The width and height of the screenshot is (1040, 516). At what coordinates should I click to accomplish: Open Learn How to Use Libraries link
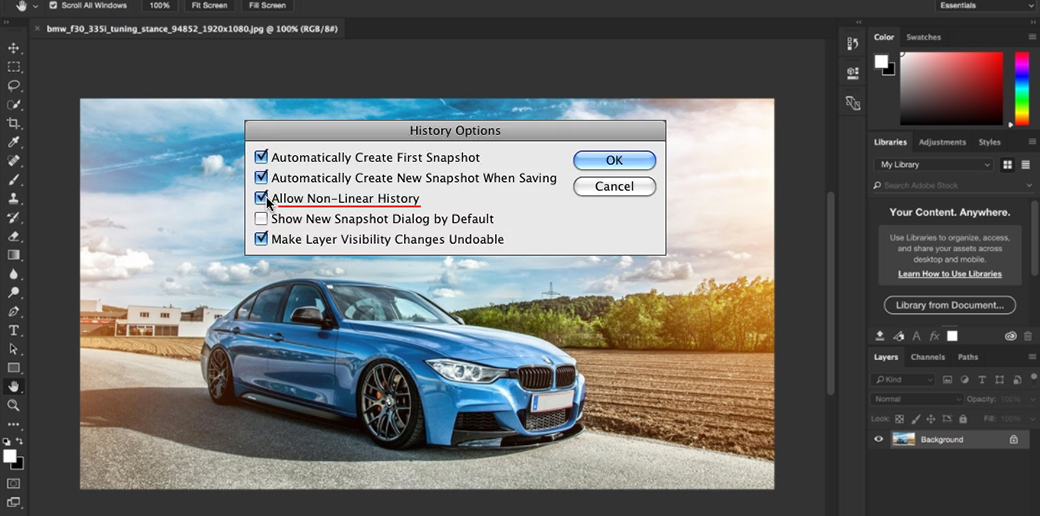tap(949, 274)
